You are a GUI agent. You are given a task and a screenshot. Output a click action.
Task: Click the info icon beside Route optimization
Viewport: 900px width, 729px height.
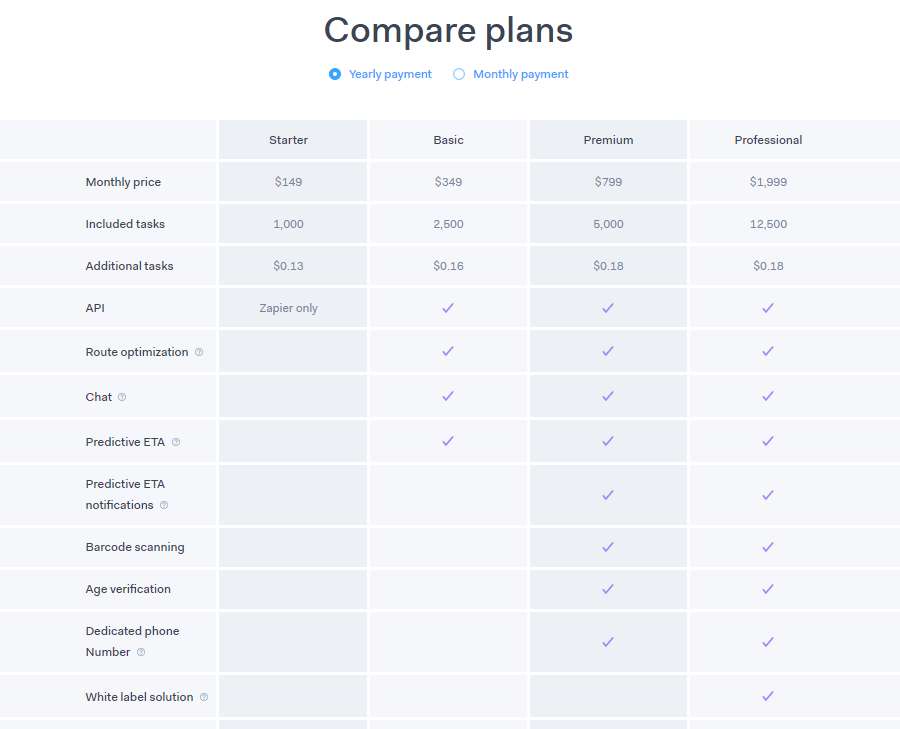(199, 352)
